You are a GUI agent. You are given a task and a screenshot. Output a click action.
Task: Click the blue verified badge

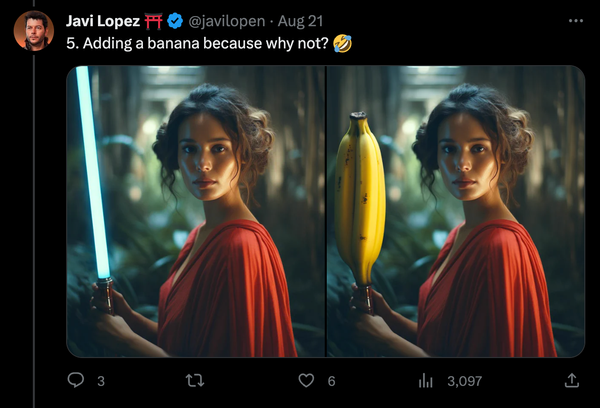tap(174, 21)
